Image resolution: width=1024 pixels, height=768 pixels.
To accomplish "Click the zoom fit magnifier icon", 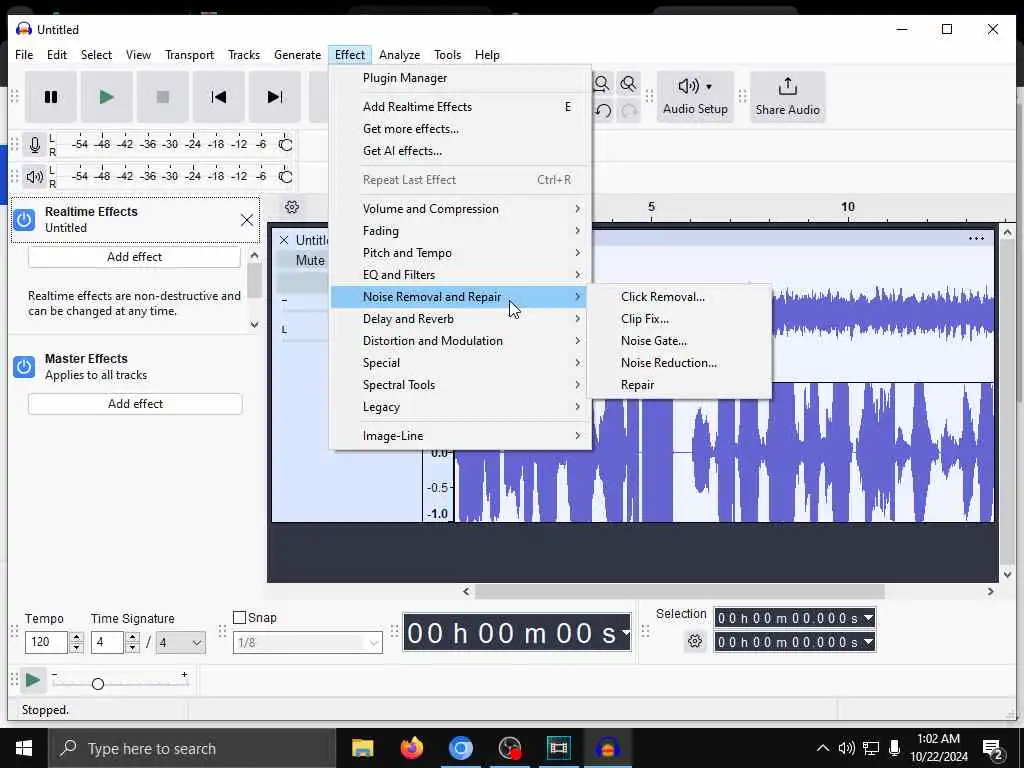I will pos(602,84).
